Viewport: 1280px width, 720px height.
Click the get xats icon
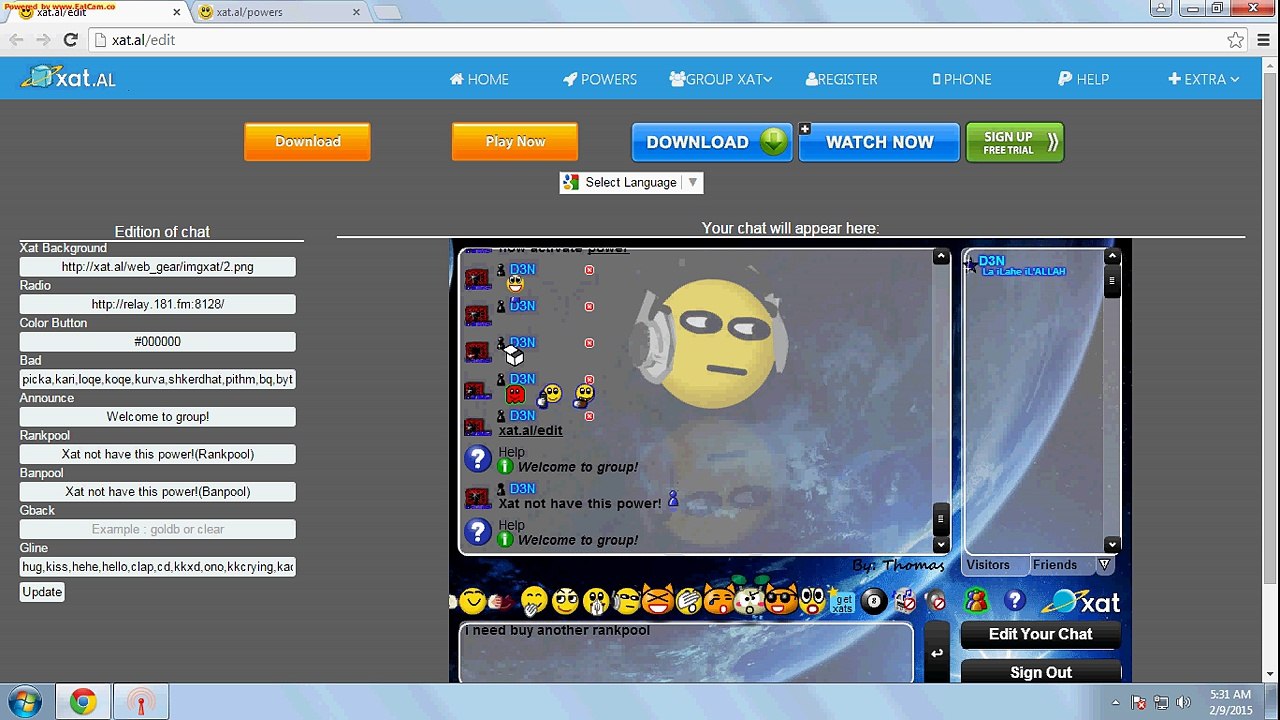click(842, 602)
